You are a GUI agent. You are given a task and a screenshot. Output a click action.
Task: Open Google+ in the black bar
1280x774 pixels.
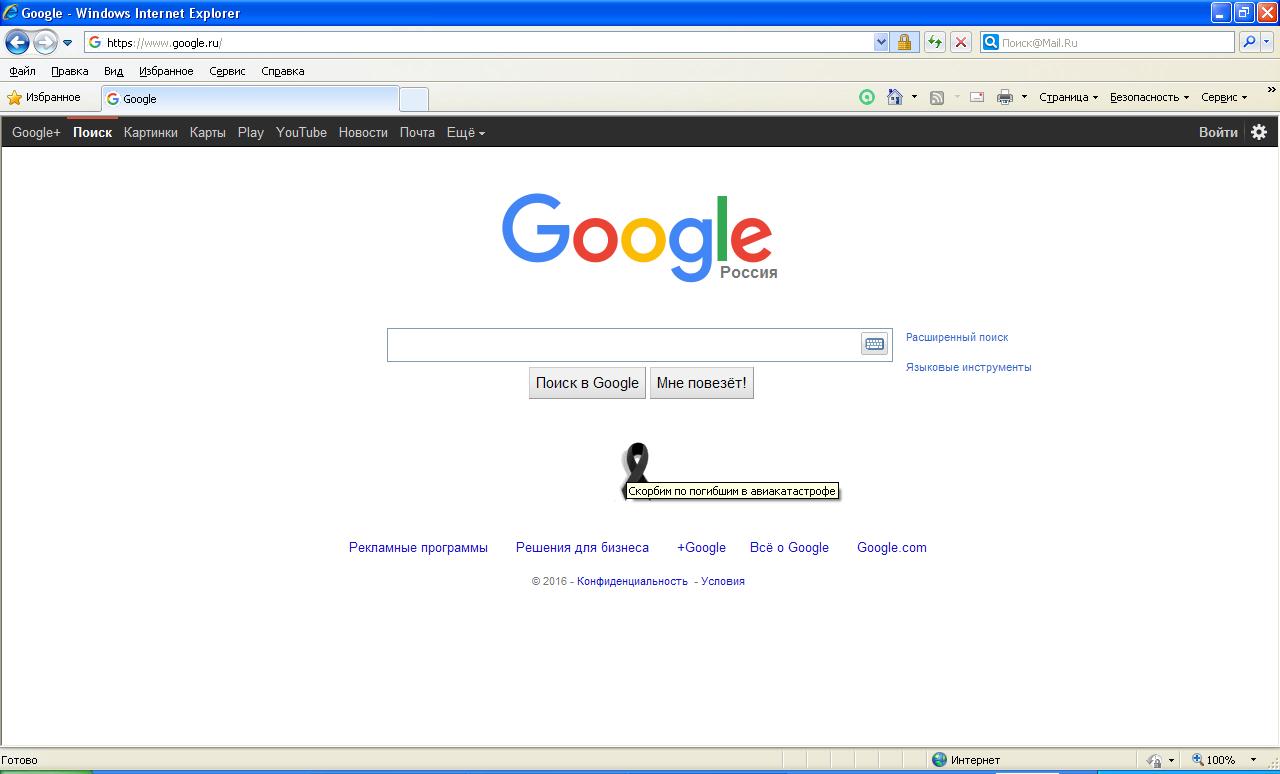(36, 132)
